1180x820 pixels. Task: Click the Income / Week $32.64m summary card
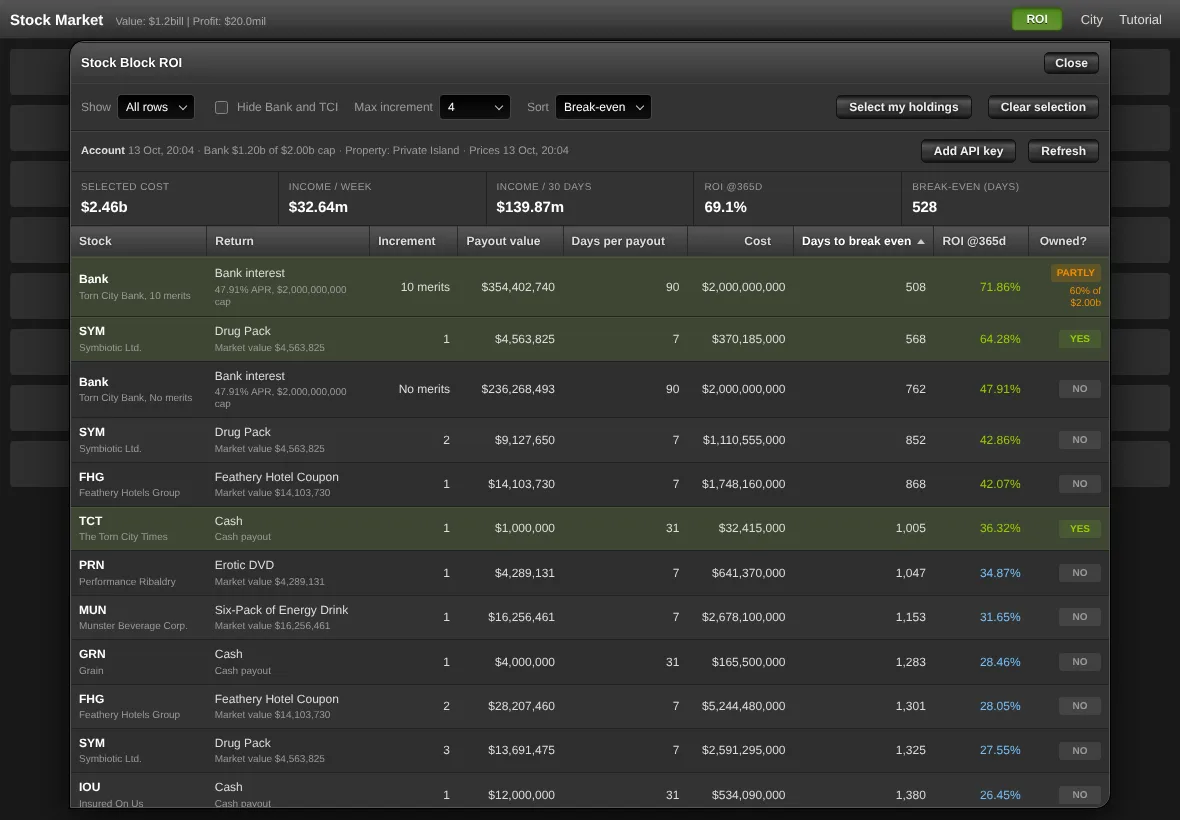click(x=382, y=199)
